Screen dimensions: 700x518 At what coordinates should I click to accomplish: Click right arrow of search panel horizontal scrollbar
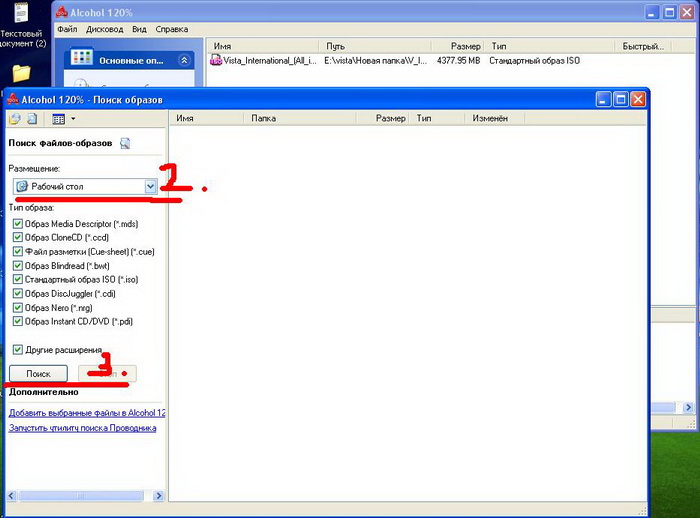(x=158, y=496)
